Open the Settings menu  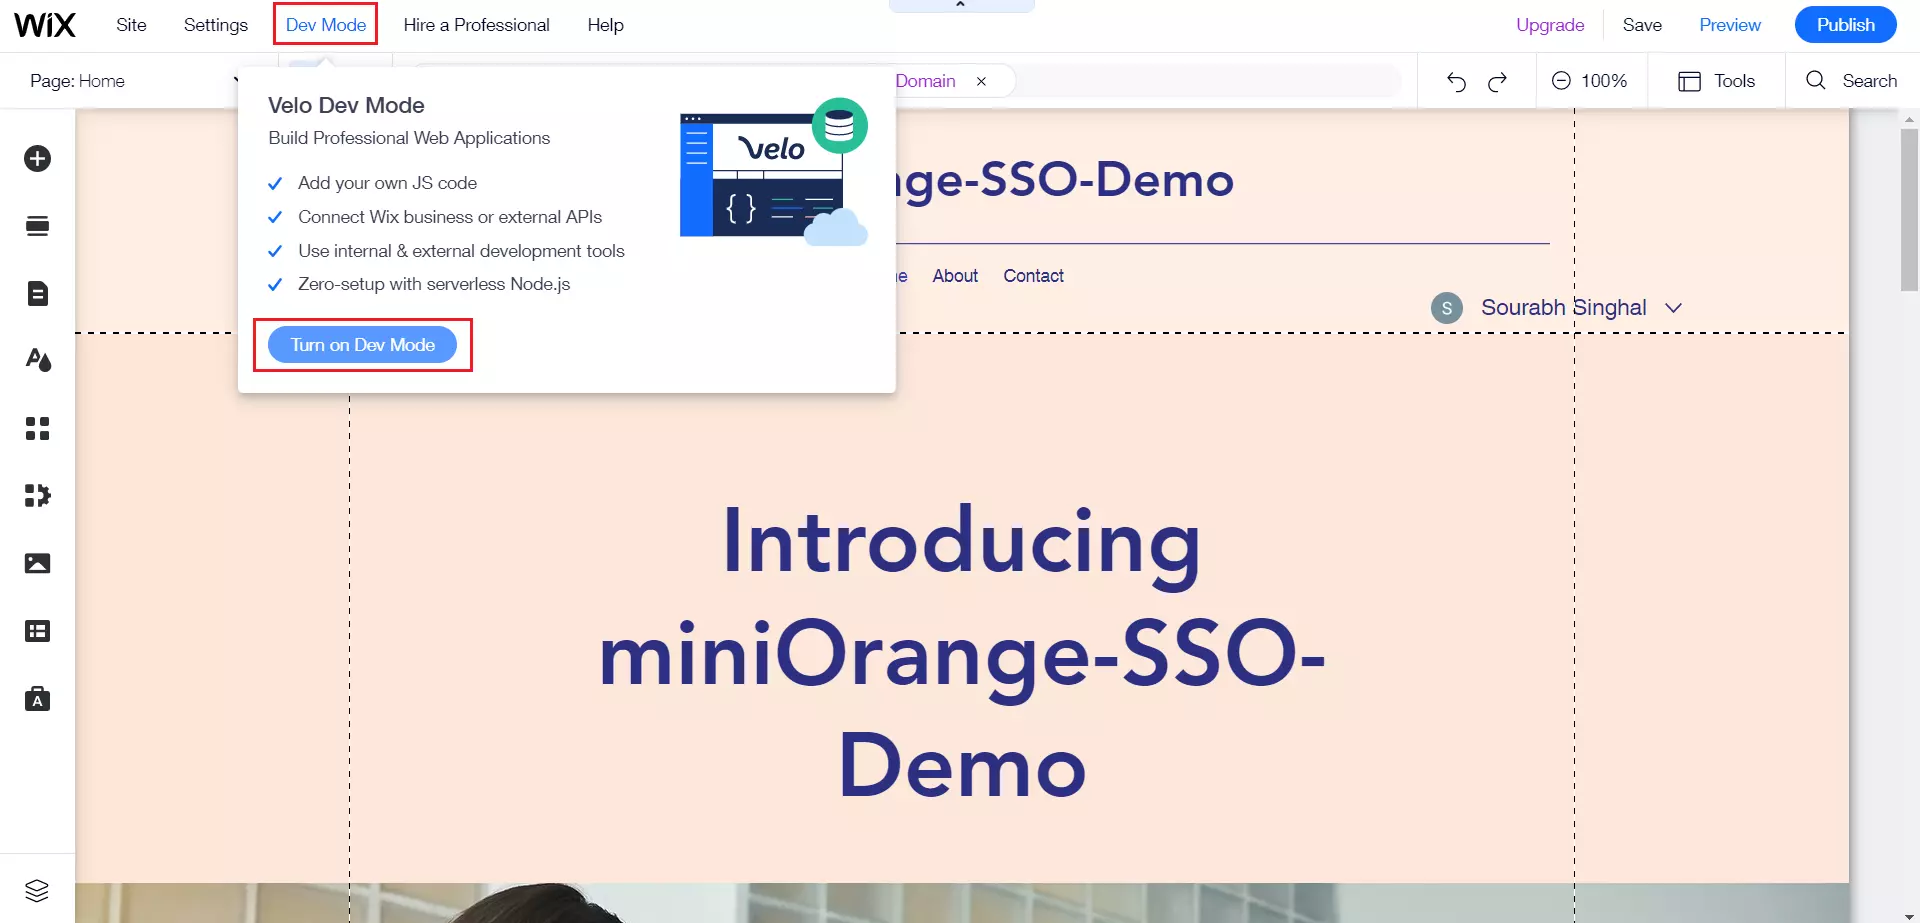[215, 24]
